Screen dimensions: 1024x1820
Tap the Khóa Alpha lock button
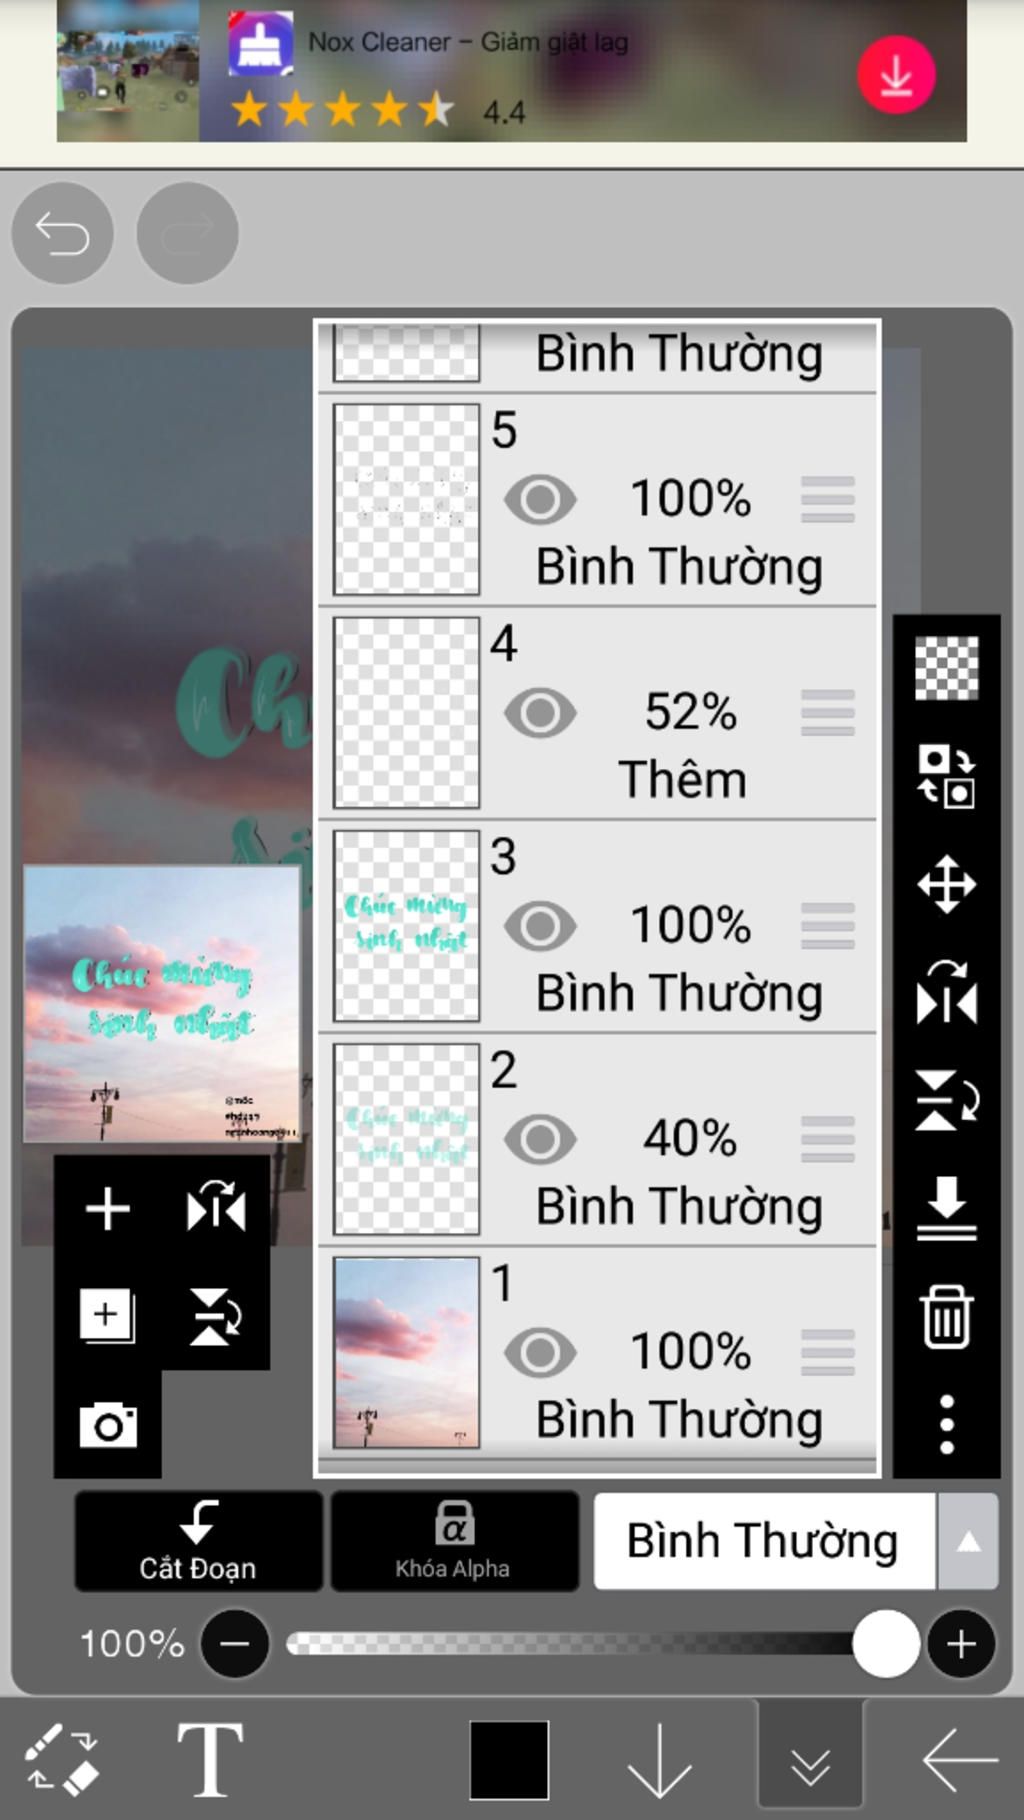point(454,1541)
